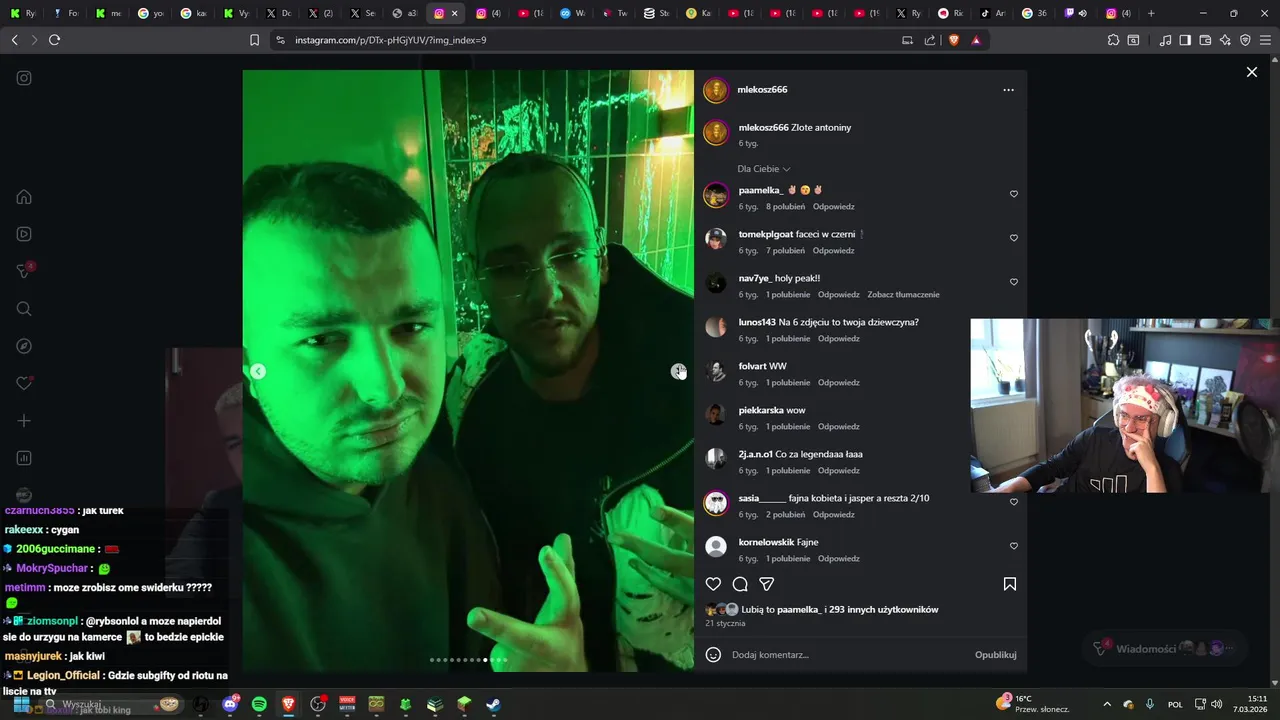Open the browser extensions puzzle icon
The height and width of the screenshot is (720, 1280).
click(x=1113, y=40)
